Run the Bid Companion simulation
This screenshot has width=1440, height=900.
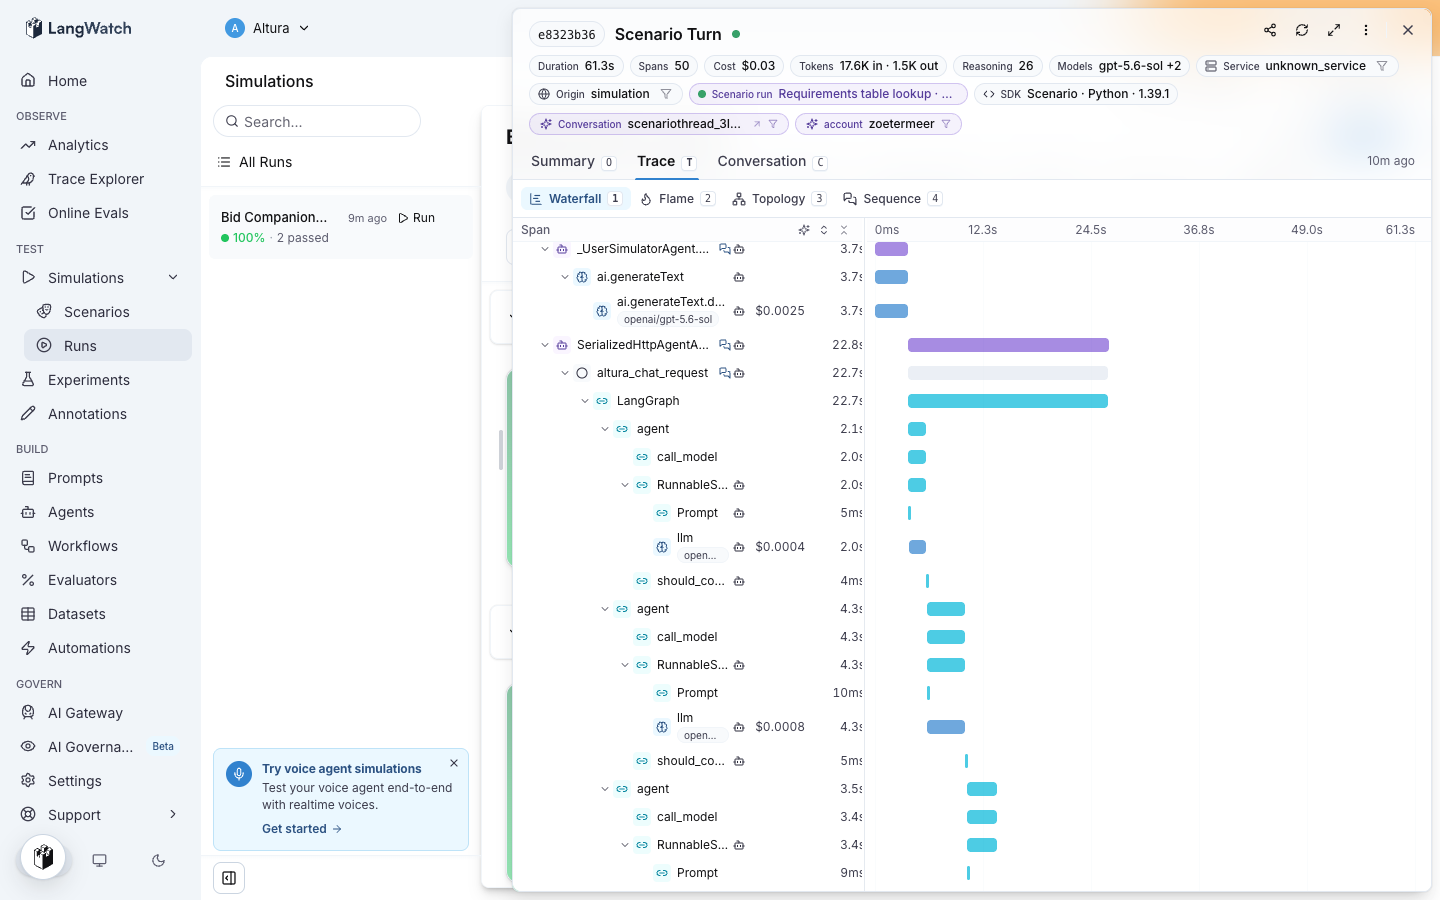coord(417,218)
